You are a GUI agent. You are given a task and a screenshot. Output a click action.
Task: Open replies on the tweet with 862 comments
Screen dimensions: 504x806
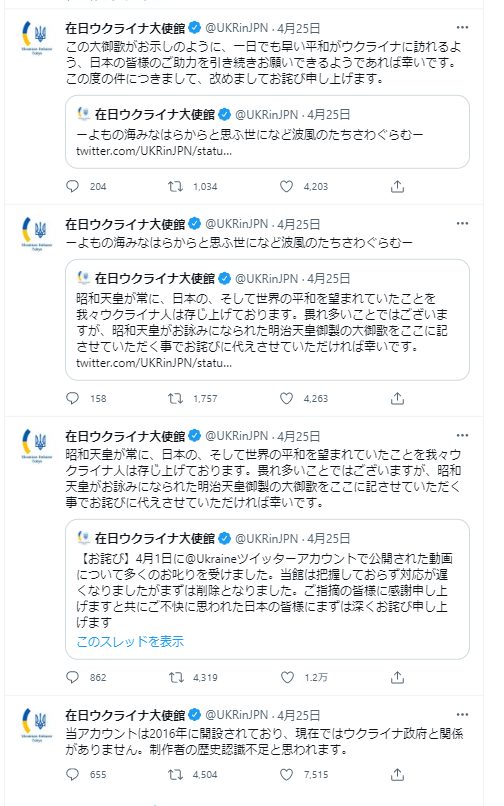(73, 677)
